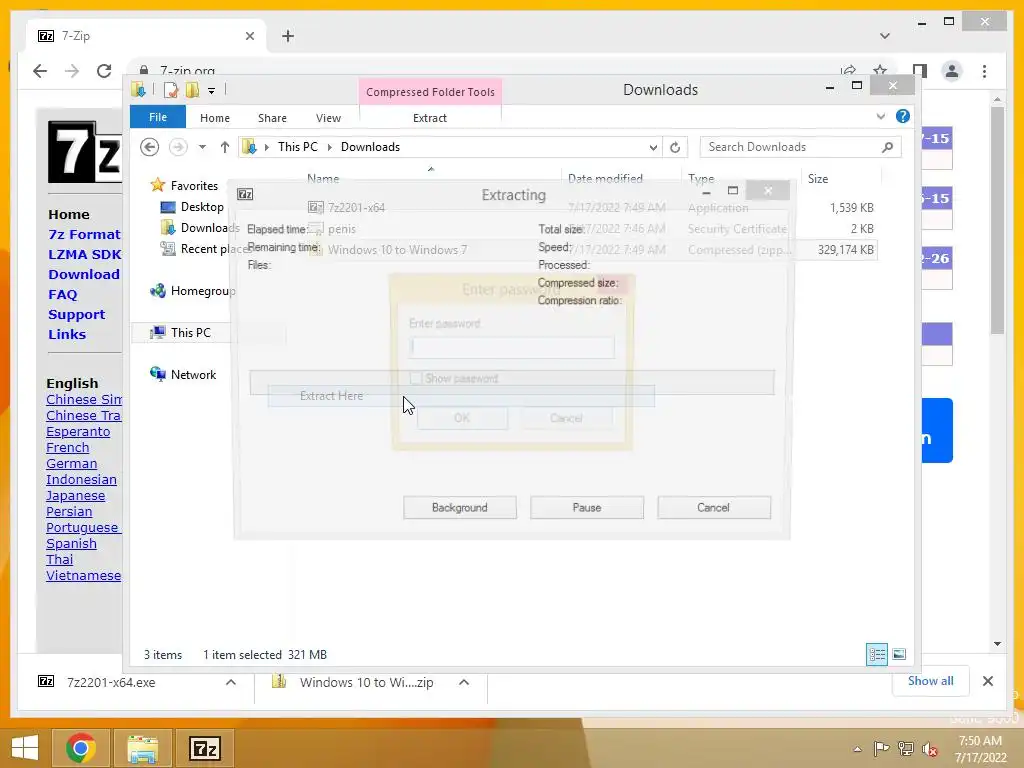The image size is (1024, 768).
Task: Click the 329,174 KB size cell
Action: 845,249
